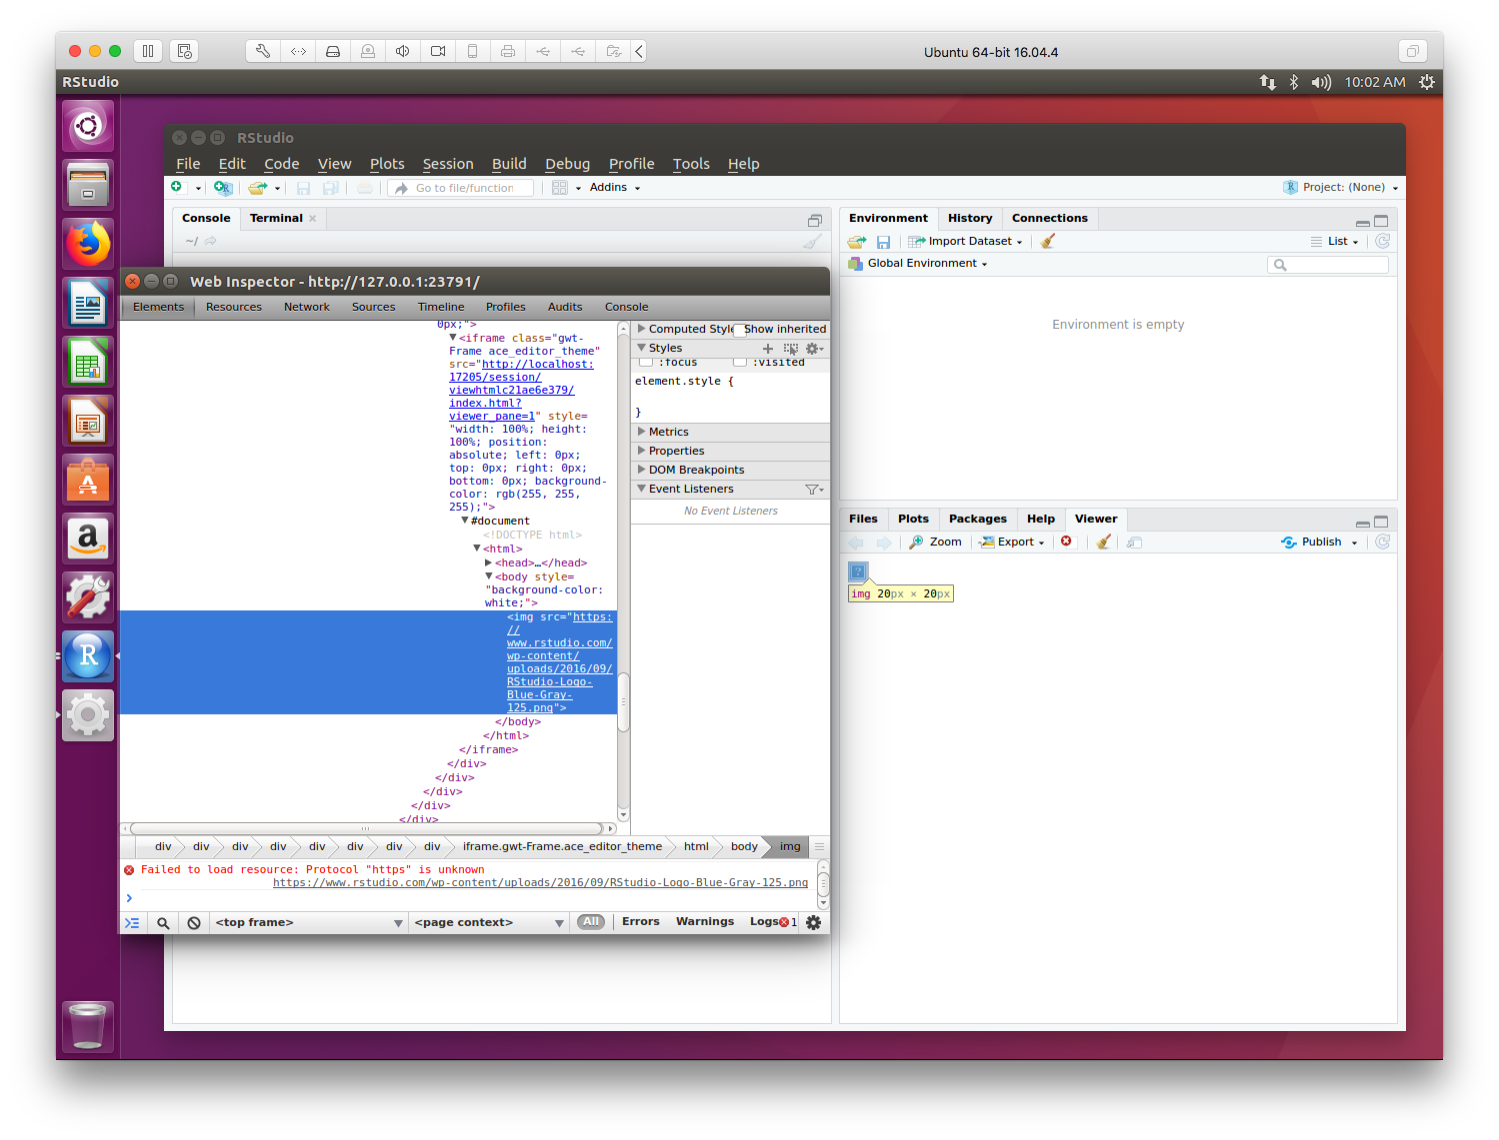This screenshot has height=1140, width=1499.
Task: Create a new R script file
Action: click(177, 187)
